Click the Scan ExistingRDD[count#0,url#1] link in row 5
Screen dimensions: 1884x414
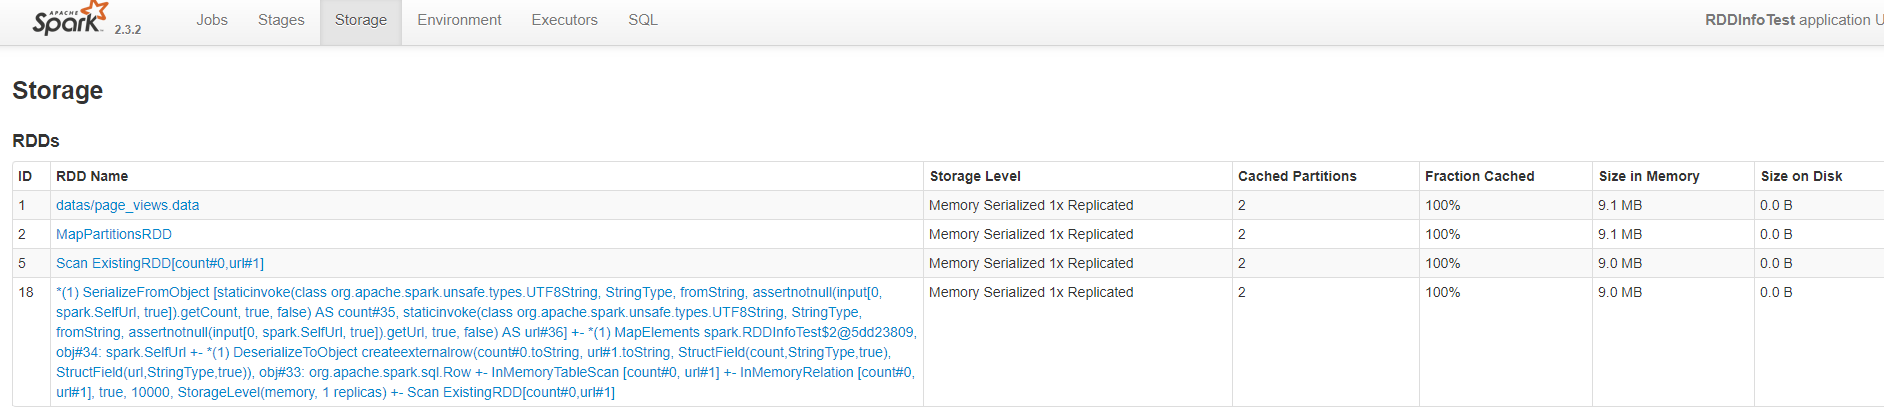(160, 263)
